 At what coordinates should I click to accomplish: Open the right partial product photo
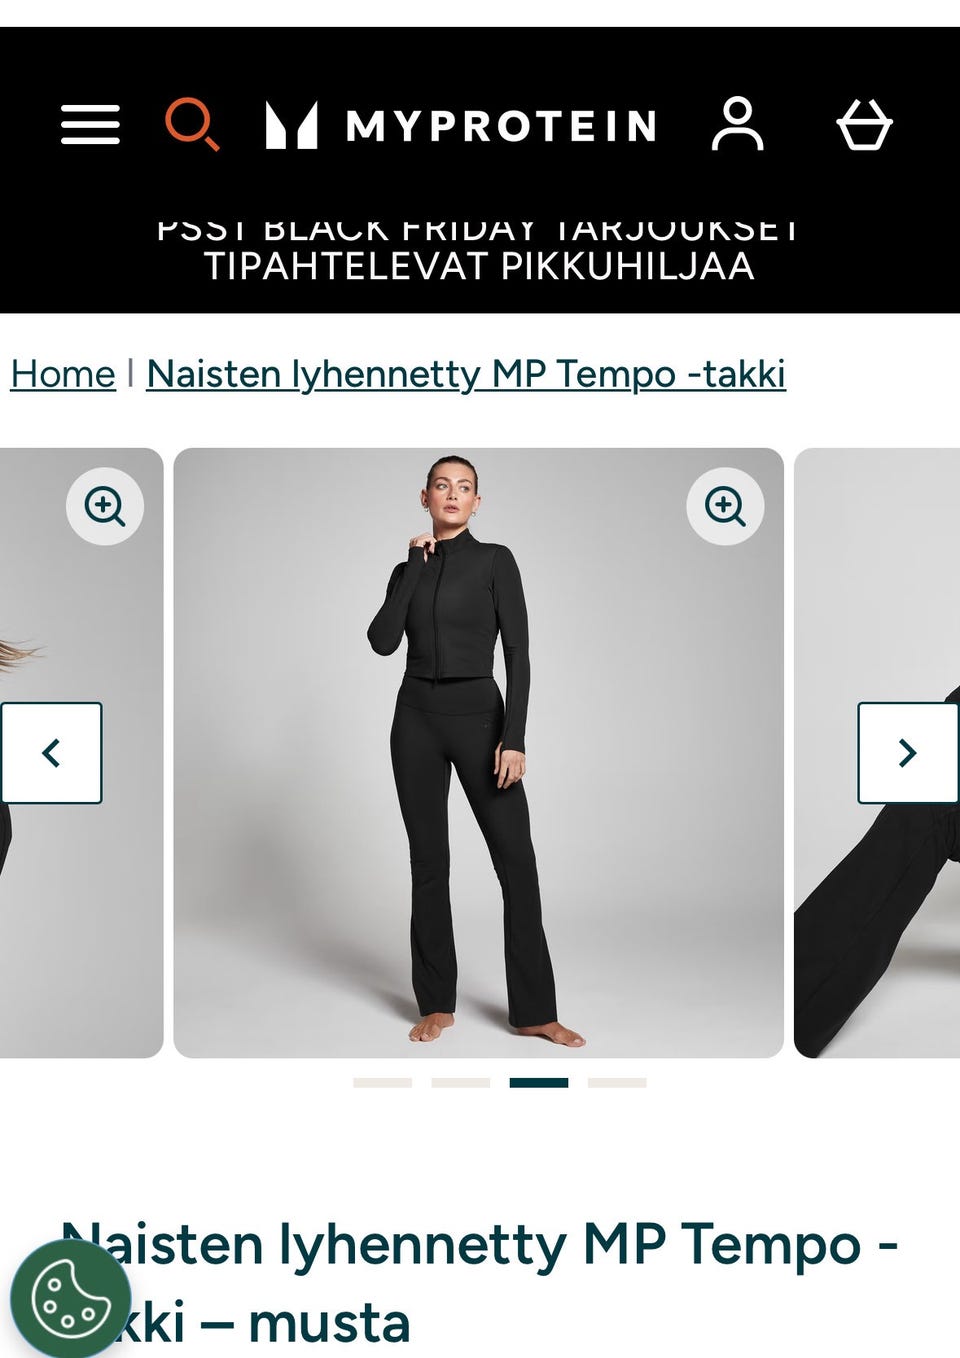(x=877, y=753)
